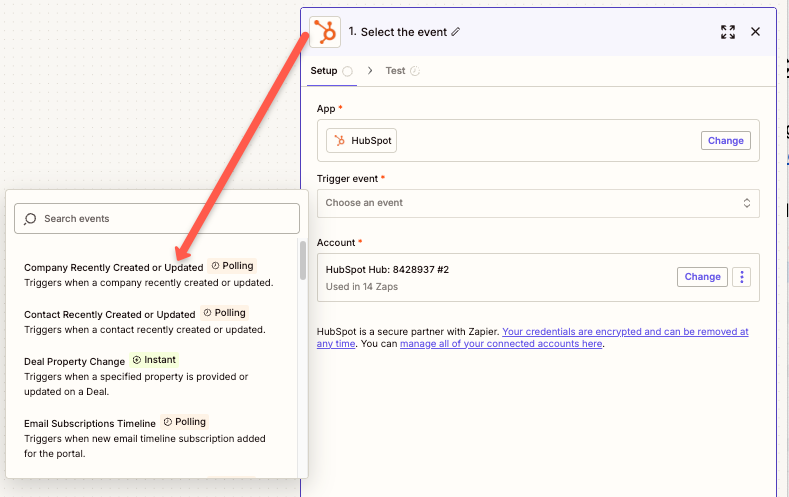Open the Trigger event dropdown
Screen dimensions: 789x497
click(x=538, y=203)
